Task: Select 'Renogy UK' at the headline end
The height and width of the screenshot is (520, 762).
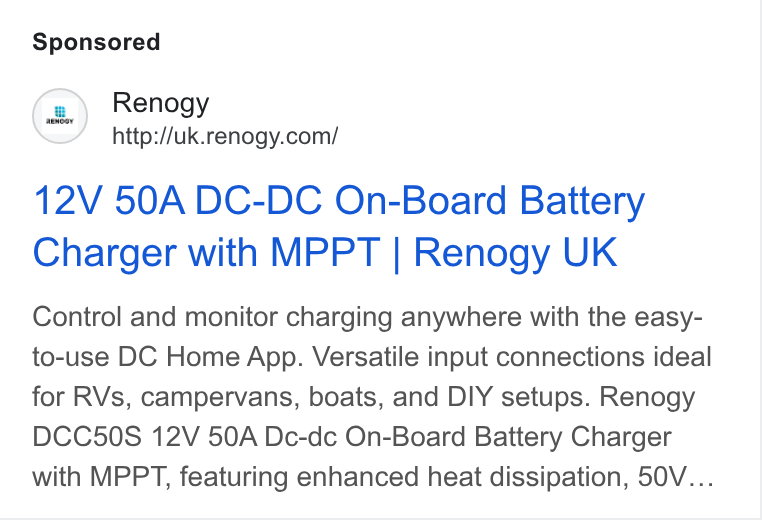Action: point(516,252)
